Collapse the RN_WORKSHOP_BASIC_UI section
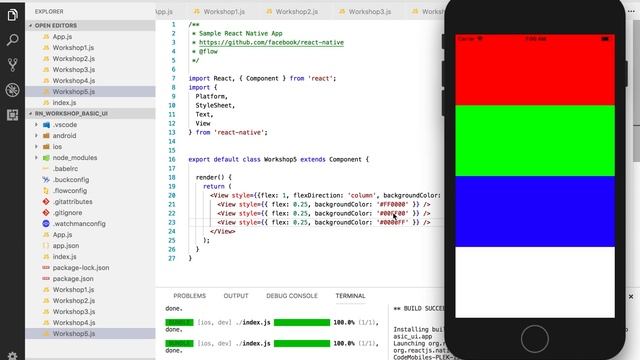This screenshot has height=360, width=640. tap(30, 113)
